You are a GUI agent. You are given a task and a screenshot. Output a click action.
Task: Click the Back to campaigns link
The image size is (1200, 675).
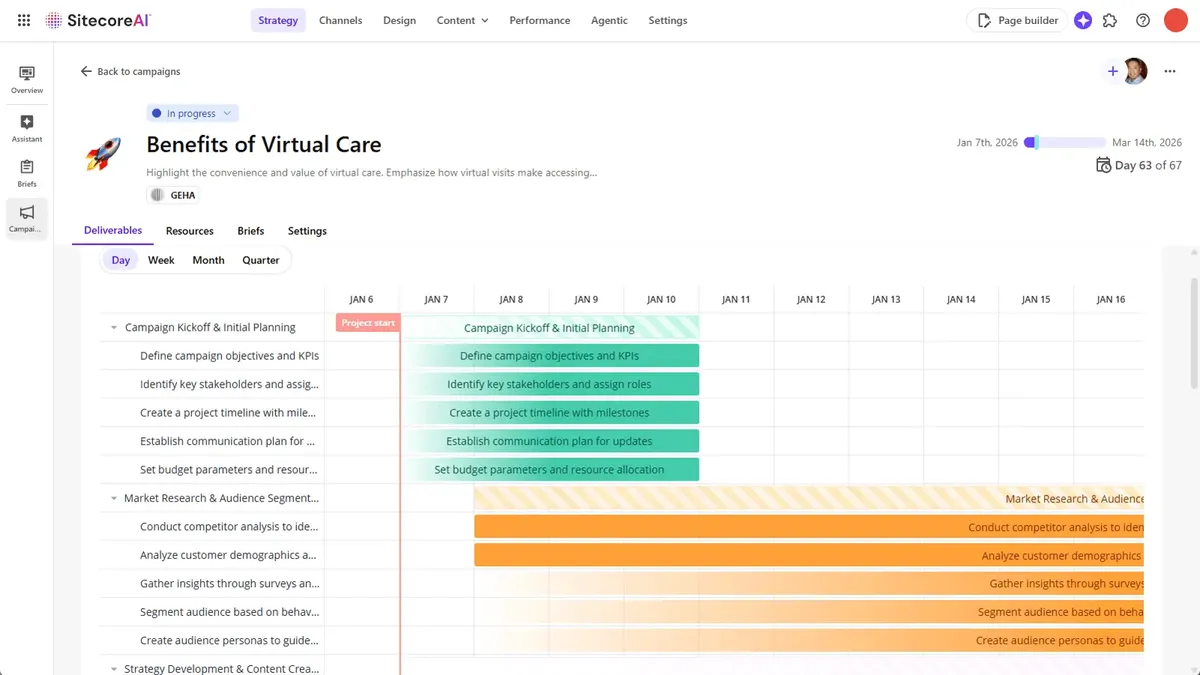coord(132,71)
